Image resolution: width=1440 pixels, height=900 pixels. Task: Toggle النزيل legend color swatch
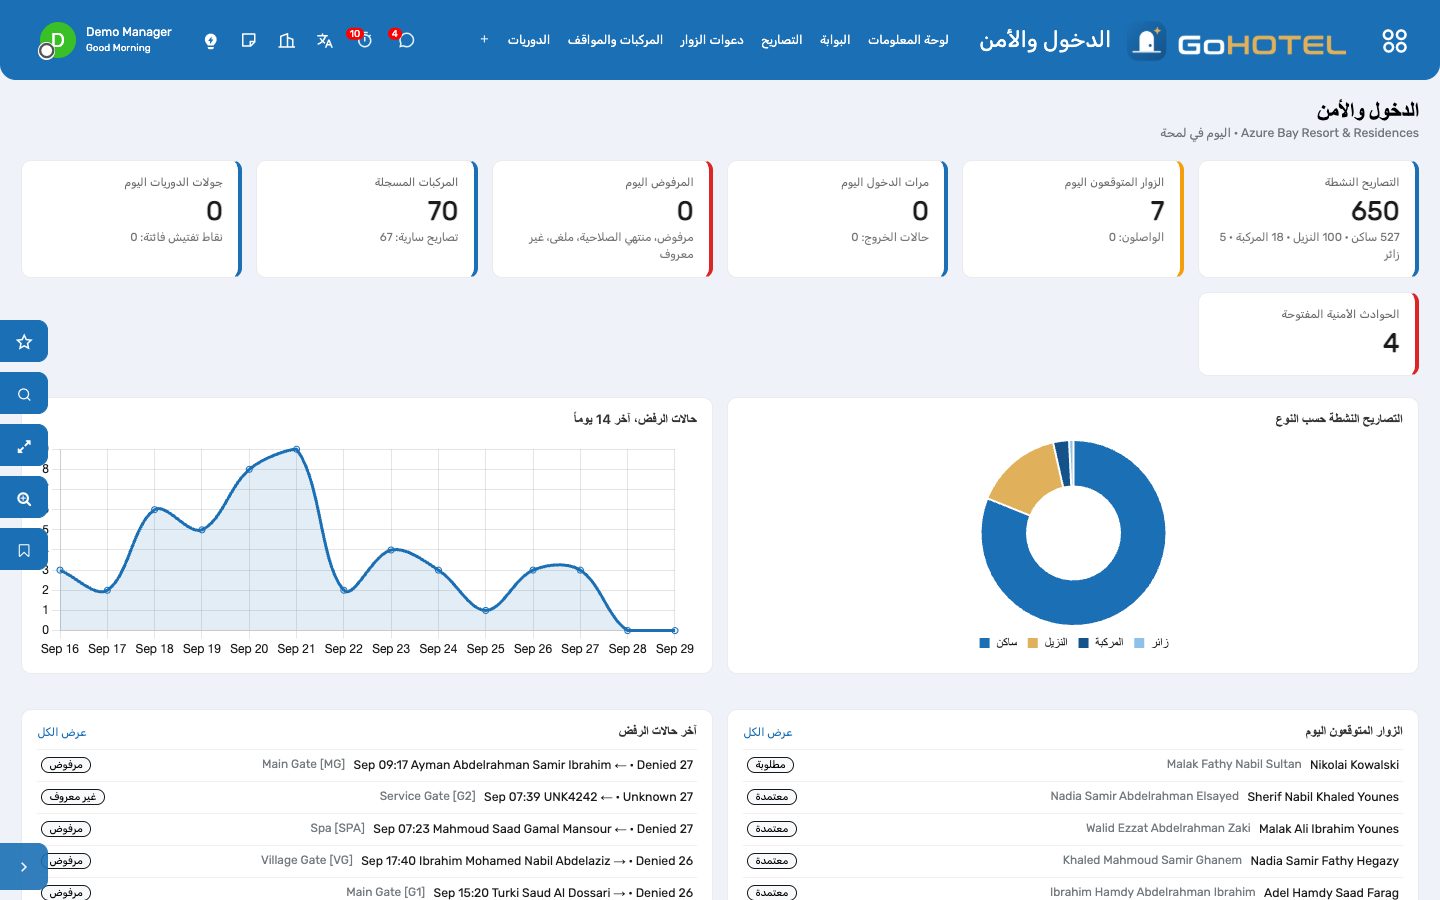(x=1033, y=643)
